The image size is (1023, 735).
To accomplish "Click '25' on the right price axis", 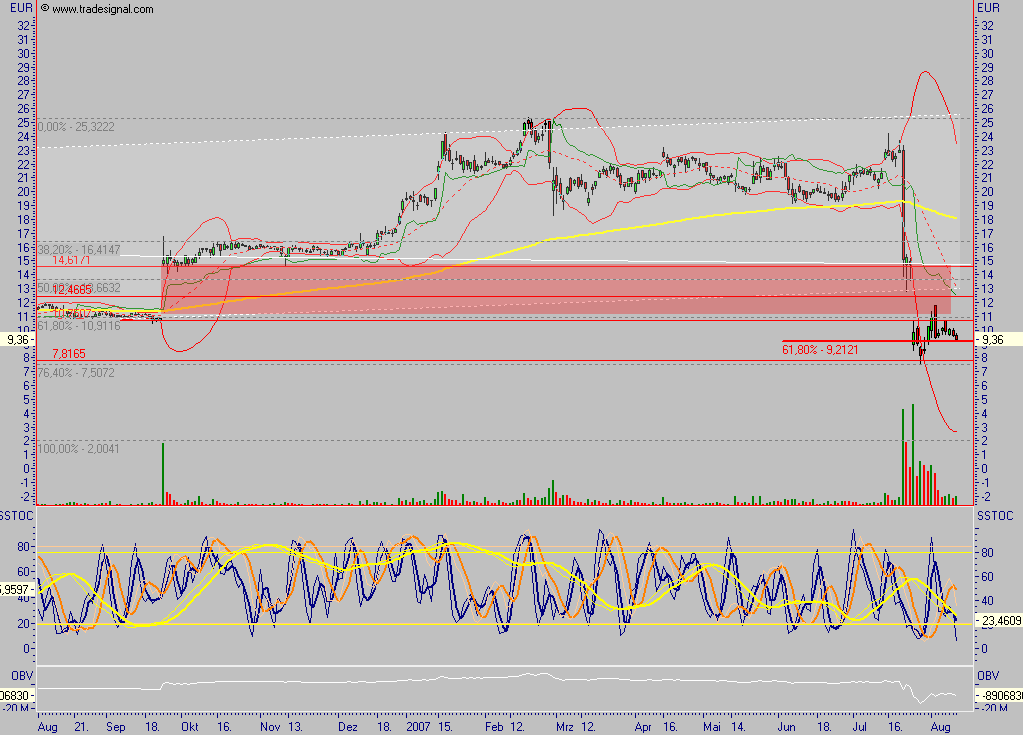I will pyautogui.click(x=987, y=123).
